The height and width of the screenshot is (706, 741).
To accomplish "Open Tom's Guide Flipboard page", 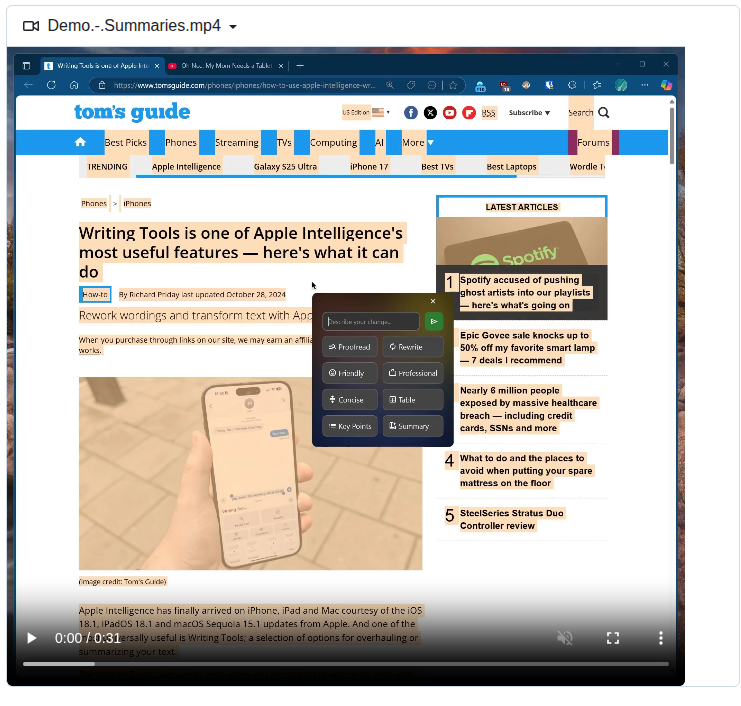I will (x=469, y=112).
